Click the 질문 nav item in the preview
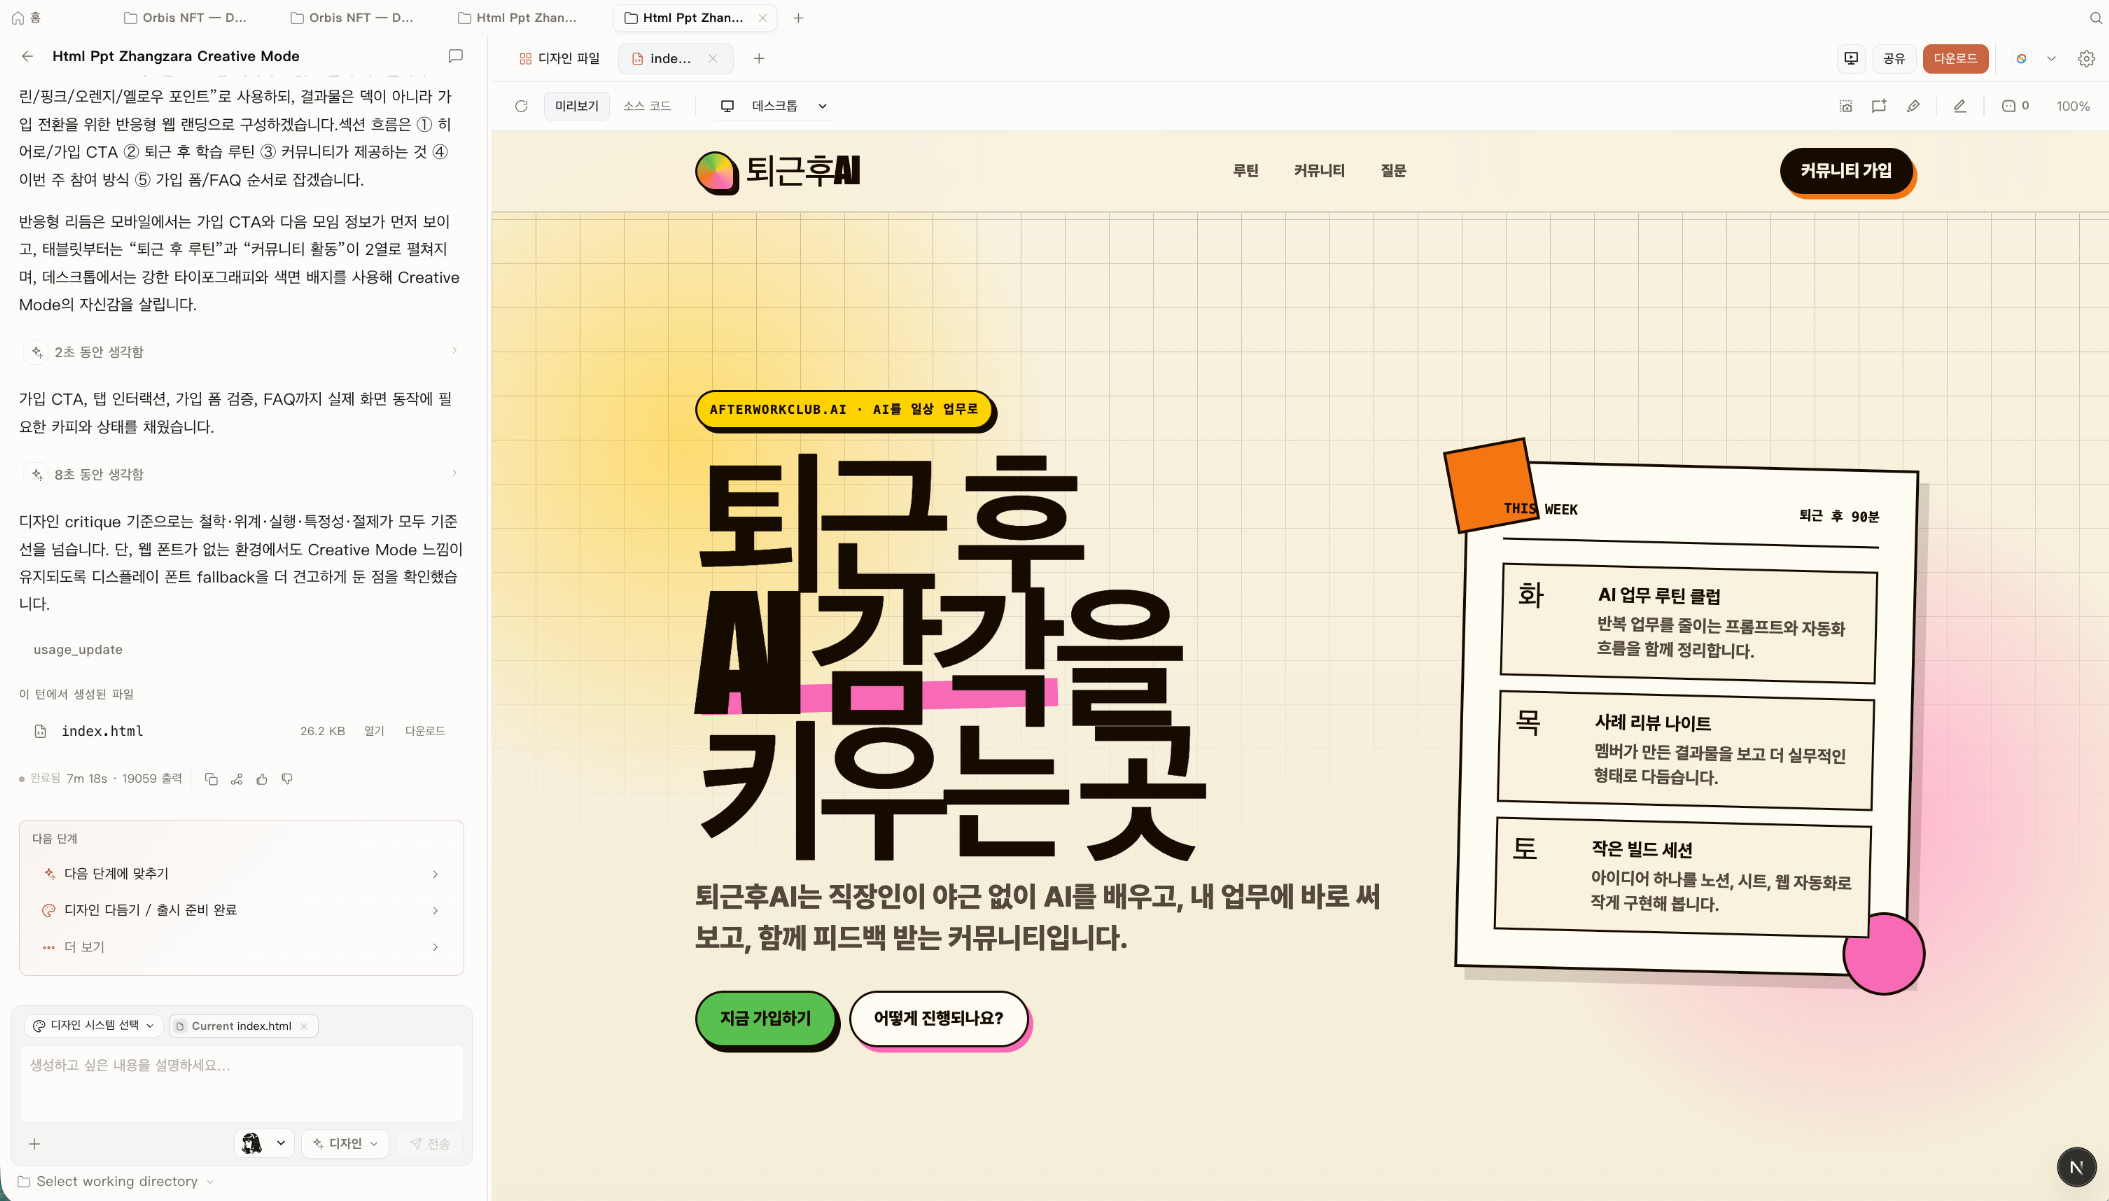This screenshot has height=1201, width=2109. point(1393,171)
